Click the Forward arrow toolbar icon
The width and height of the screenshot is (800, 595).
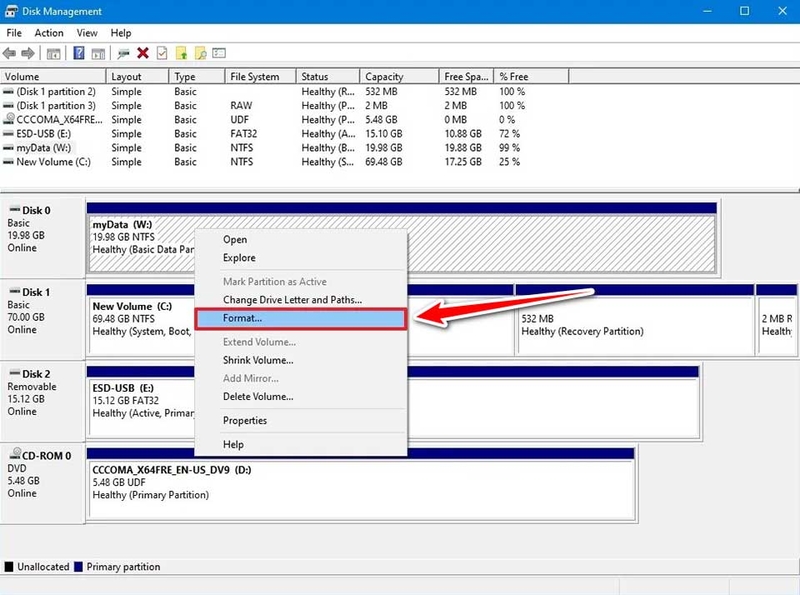click(28, 53)
